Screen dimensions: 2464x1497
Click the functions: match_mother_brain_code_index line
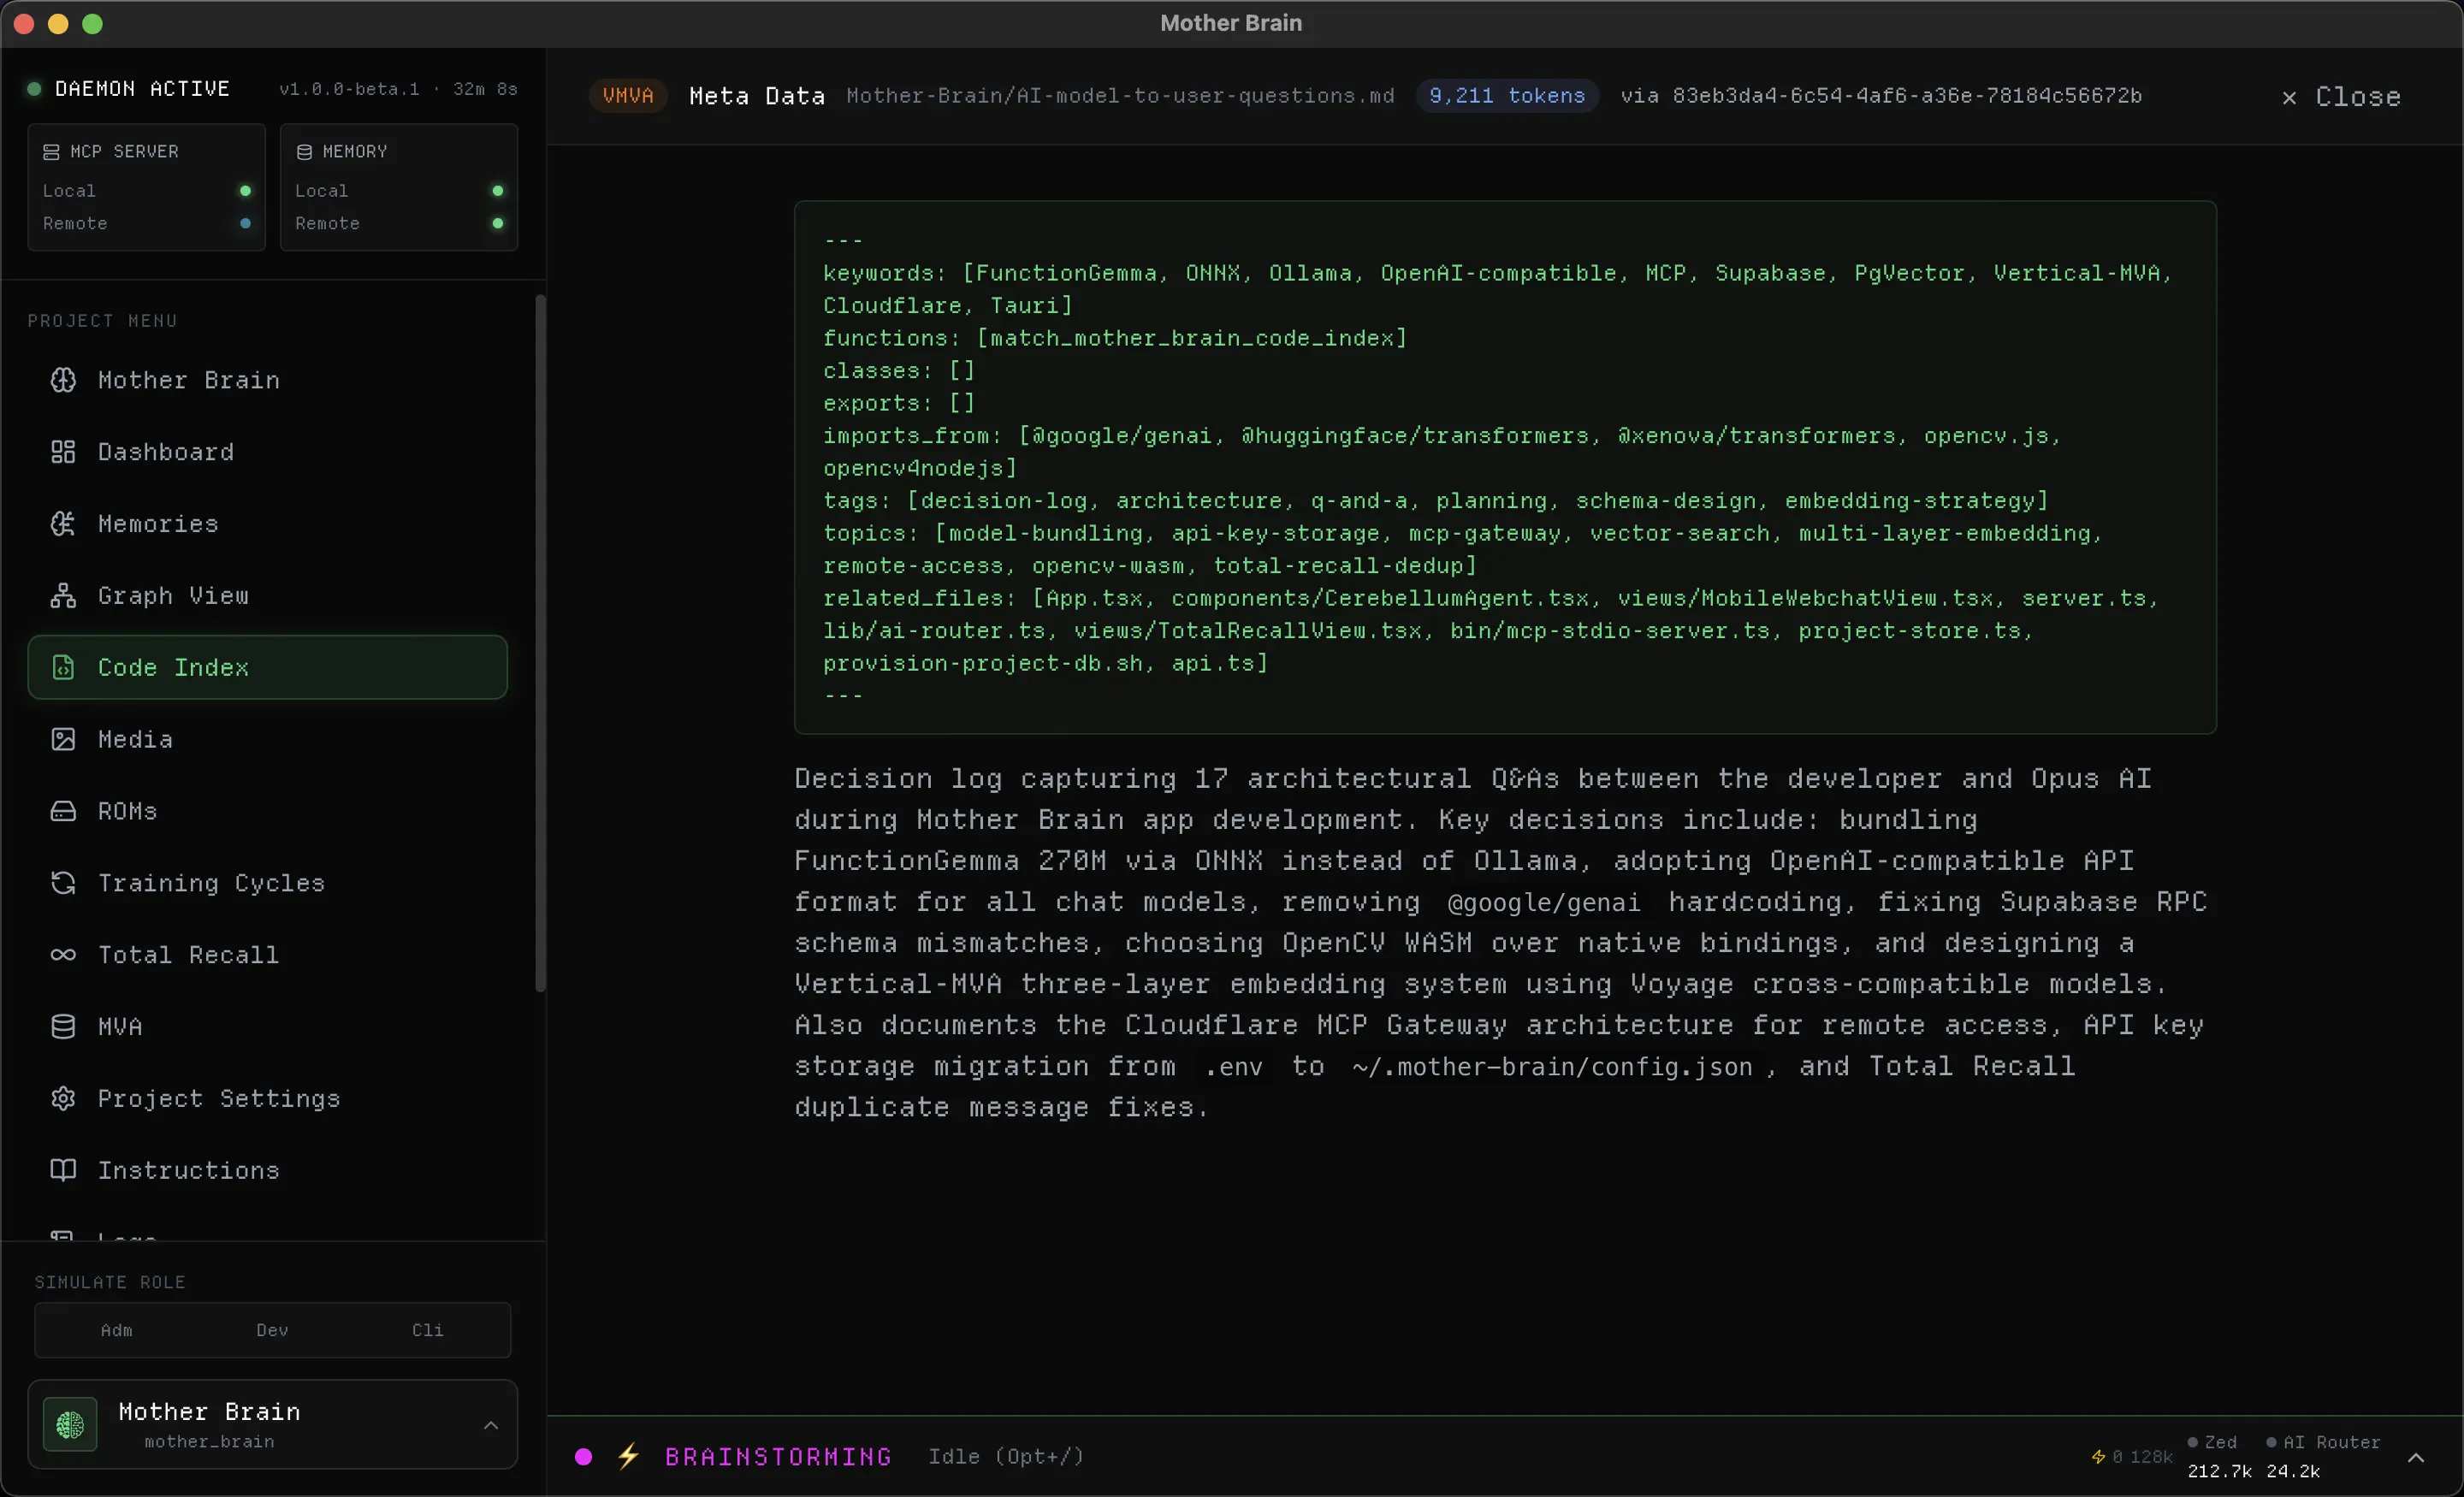point(1115,338)
